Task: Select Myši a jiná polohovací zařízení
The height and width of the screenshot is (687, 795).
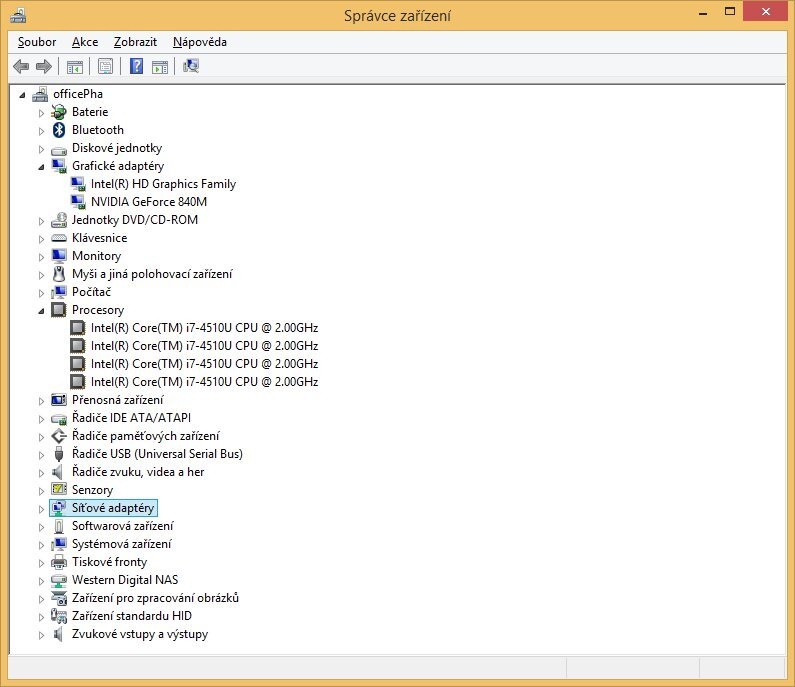Action: 152,274
